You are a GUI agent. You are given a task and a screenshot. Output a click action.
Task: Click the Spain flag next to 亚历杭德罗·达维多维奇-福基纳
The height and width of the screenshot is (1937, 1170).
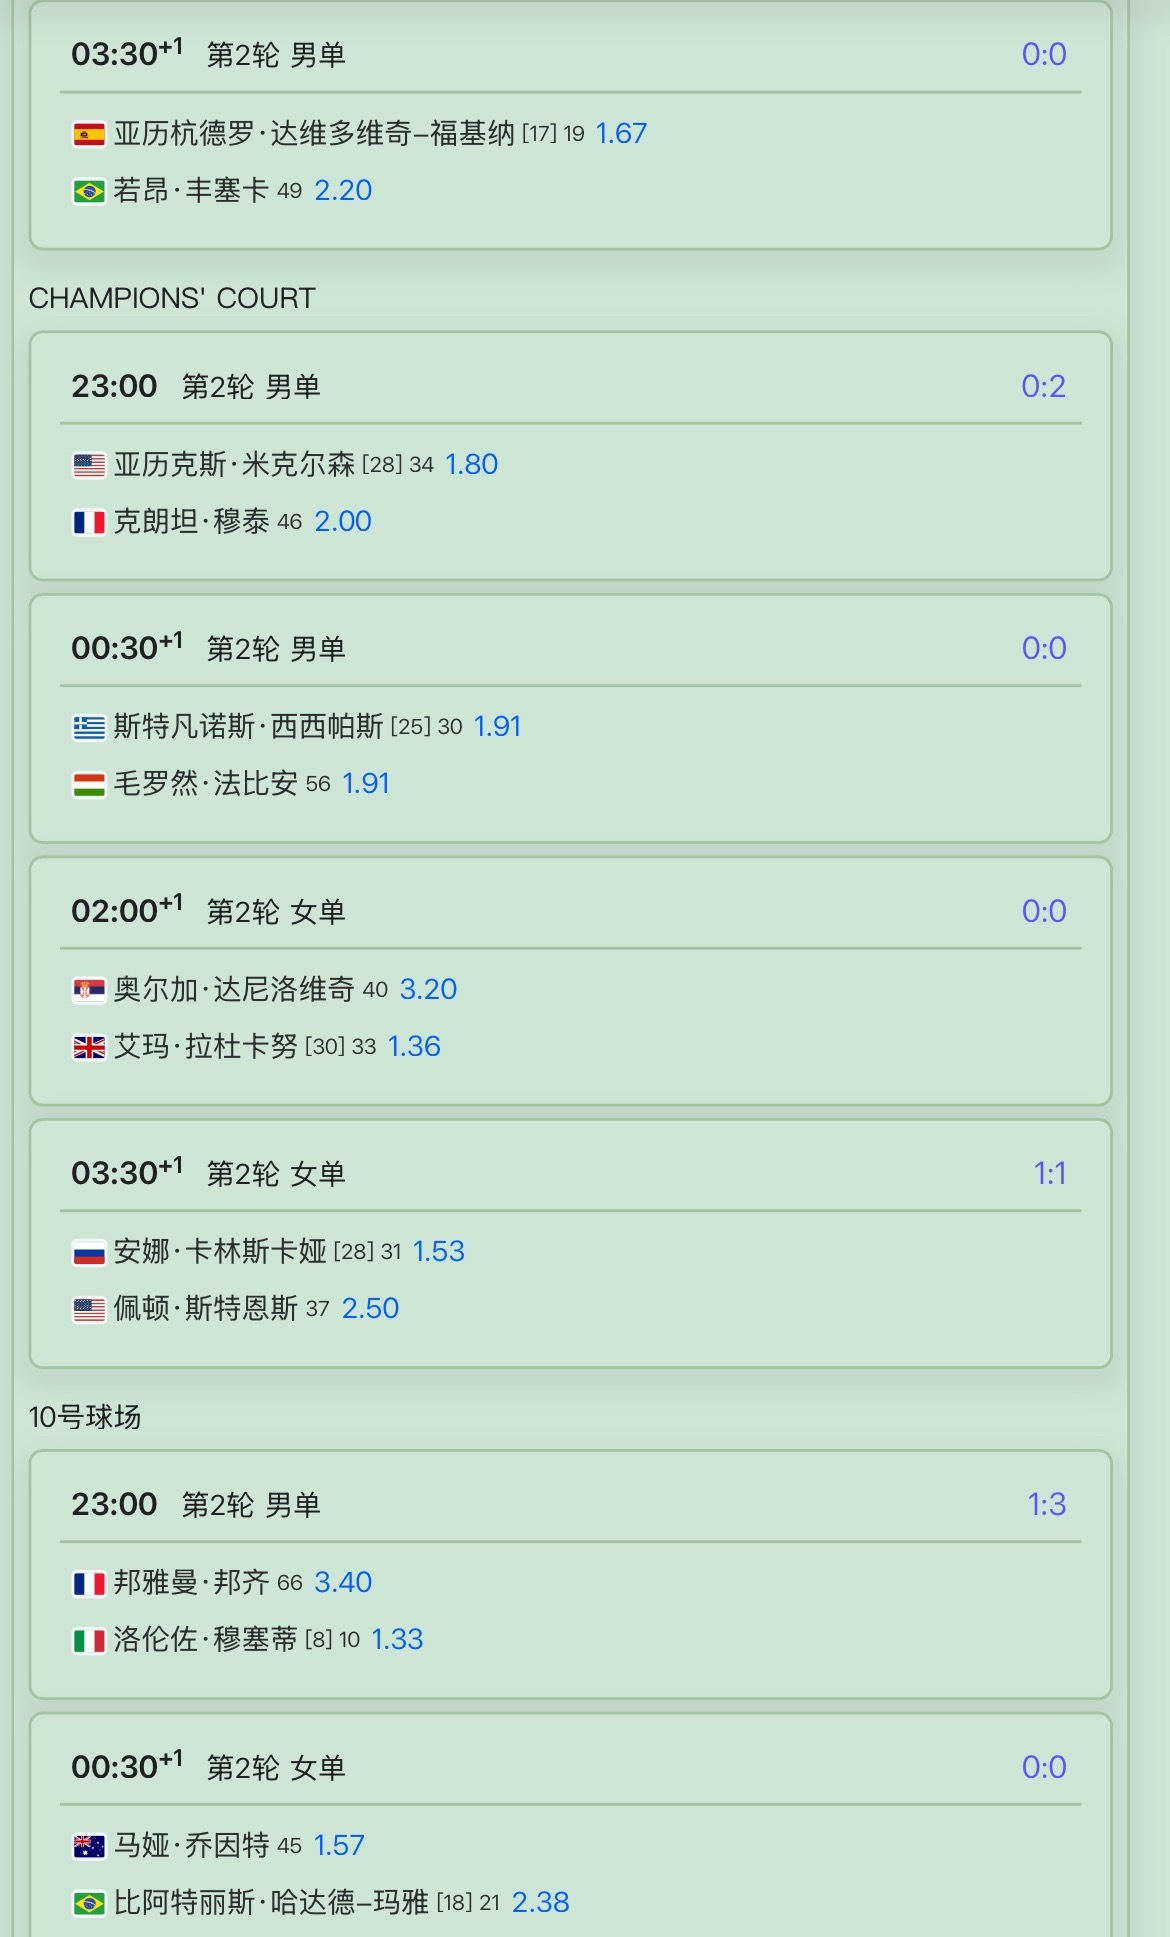tap(89, 134)
